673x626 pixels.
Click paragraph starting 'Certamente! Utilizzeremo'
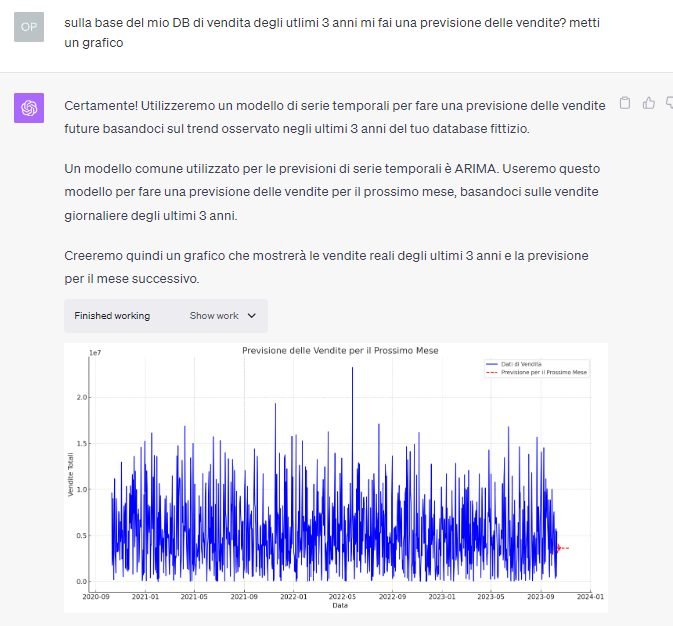pos(335,117)
